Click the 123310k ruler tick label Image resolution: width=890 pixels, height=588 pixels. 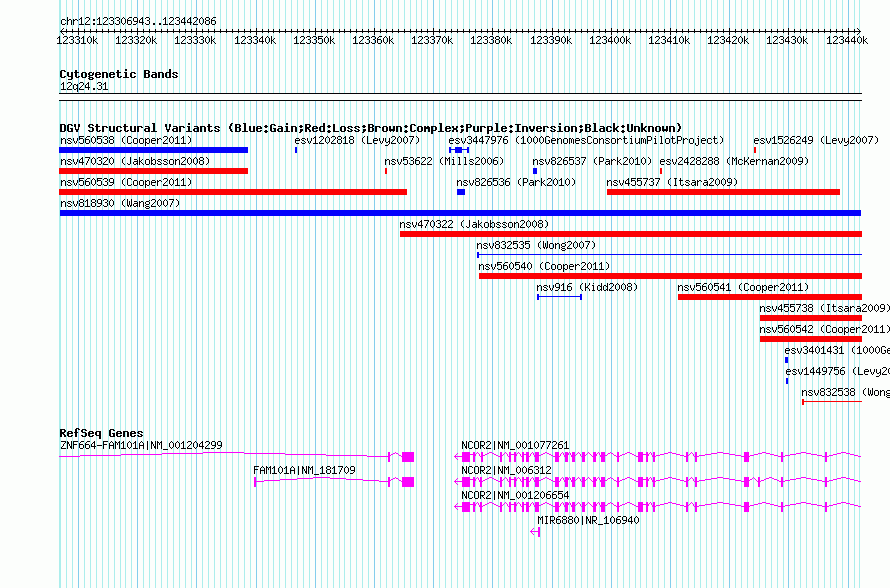coord(77,40)
